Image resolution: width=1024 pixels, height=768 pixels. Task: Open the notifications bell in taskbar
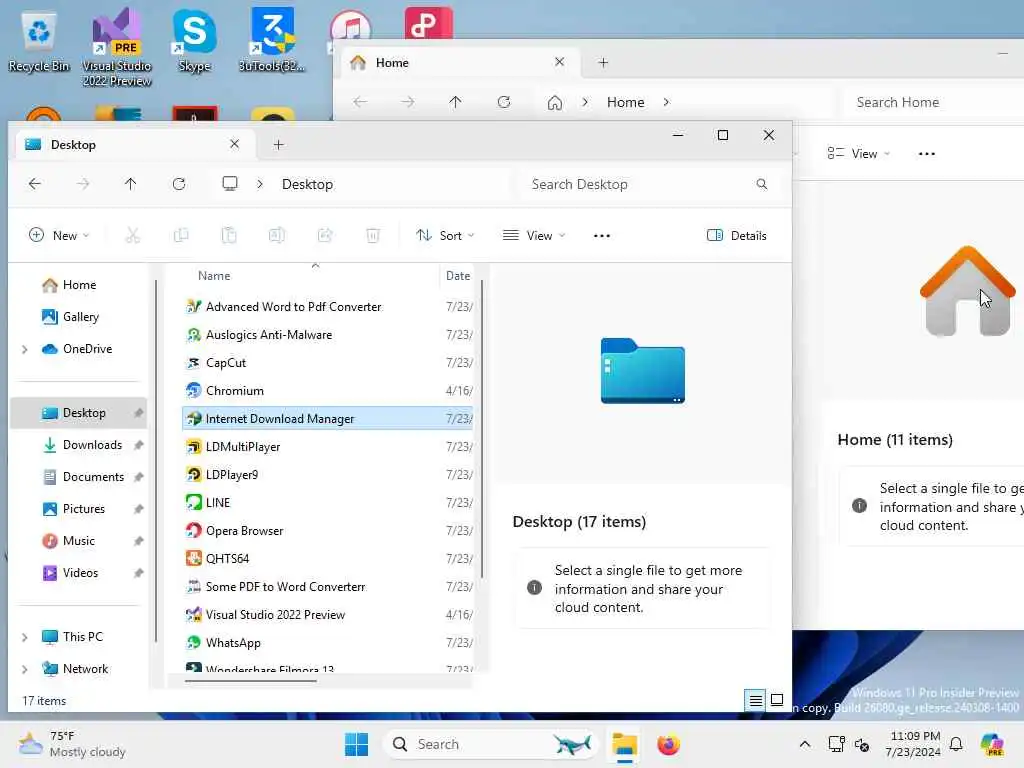click(956, 744)
